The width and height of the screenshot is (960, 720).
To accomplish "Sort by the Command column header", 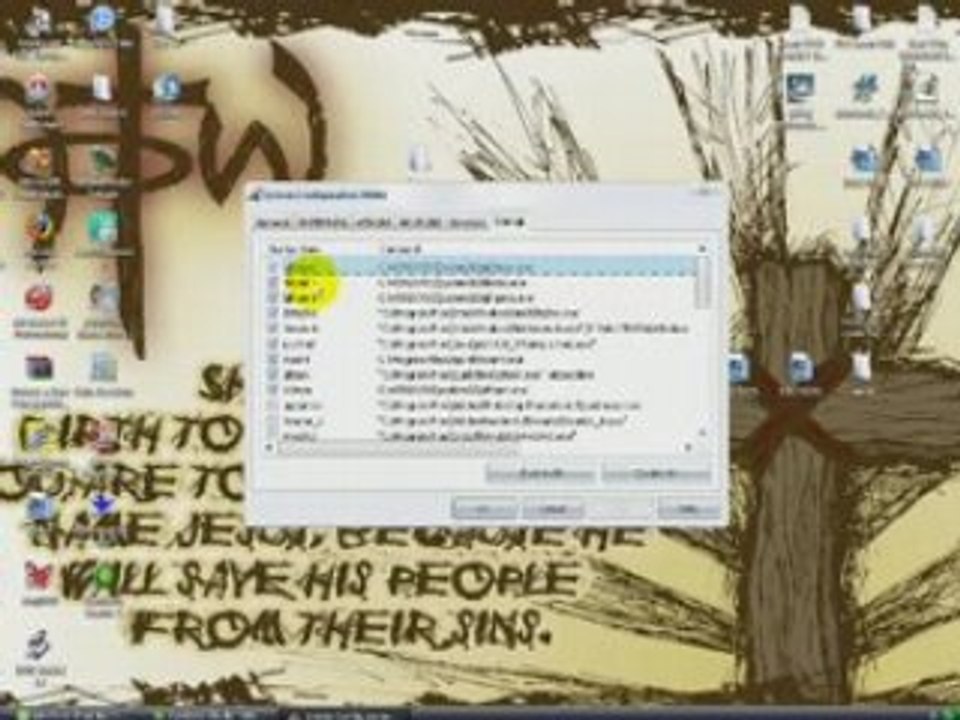I will (x=536, y=249).
